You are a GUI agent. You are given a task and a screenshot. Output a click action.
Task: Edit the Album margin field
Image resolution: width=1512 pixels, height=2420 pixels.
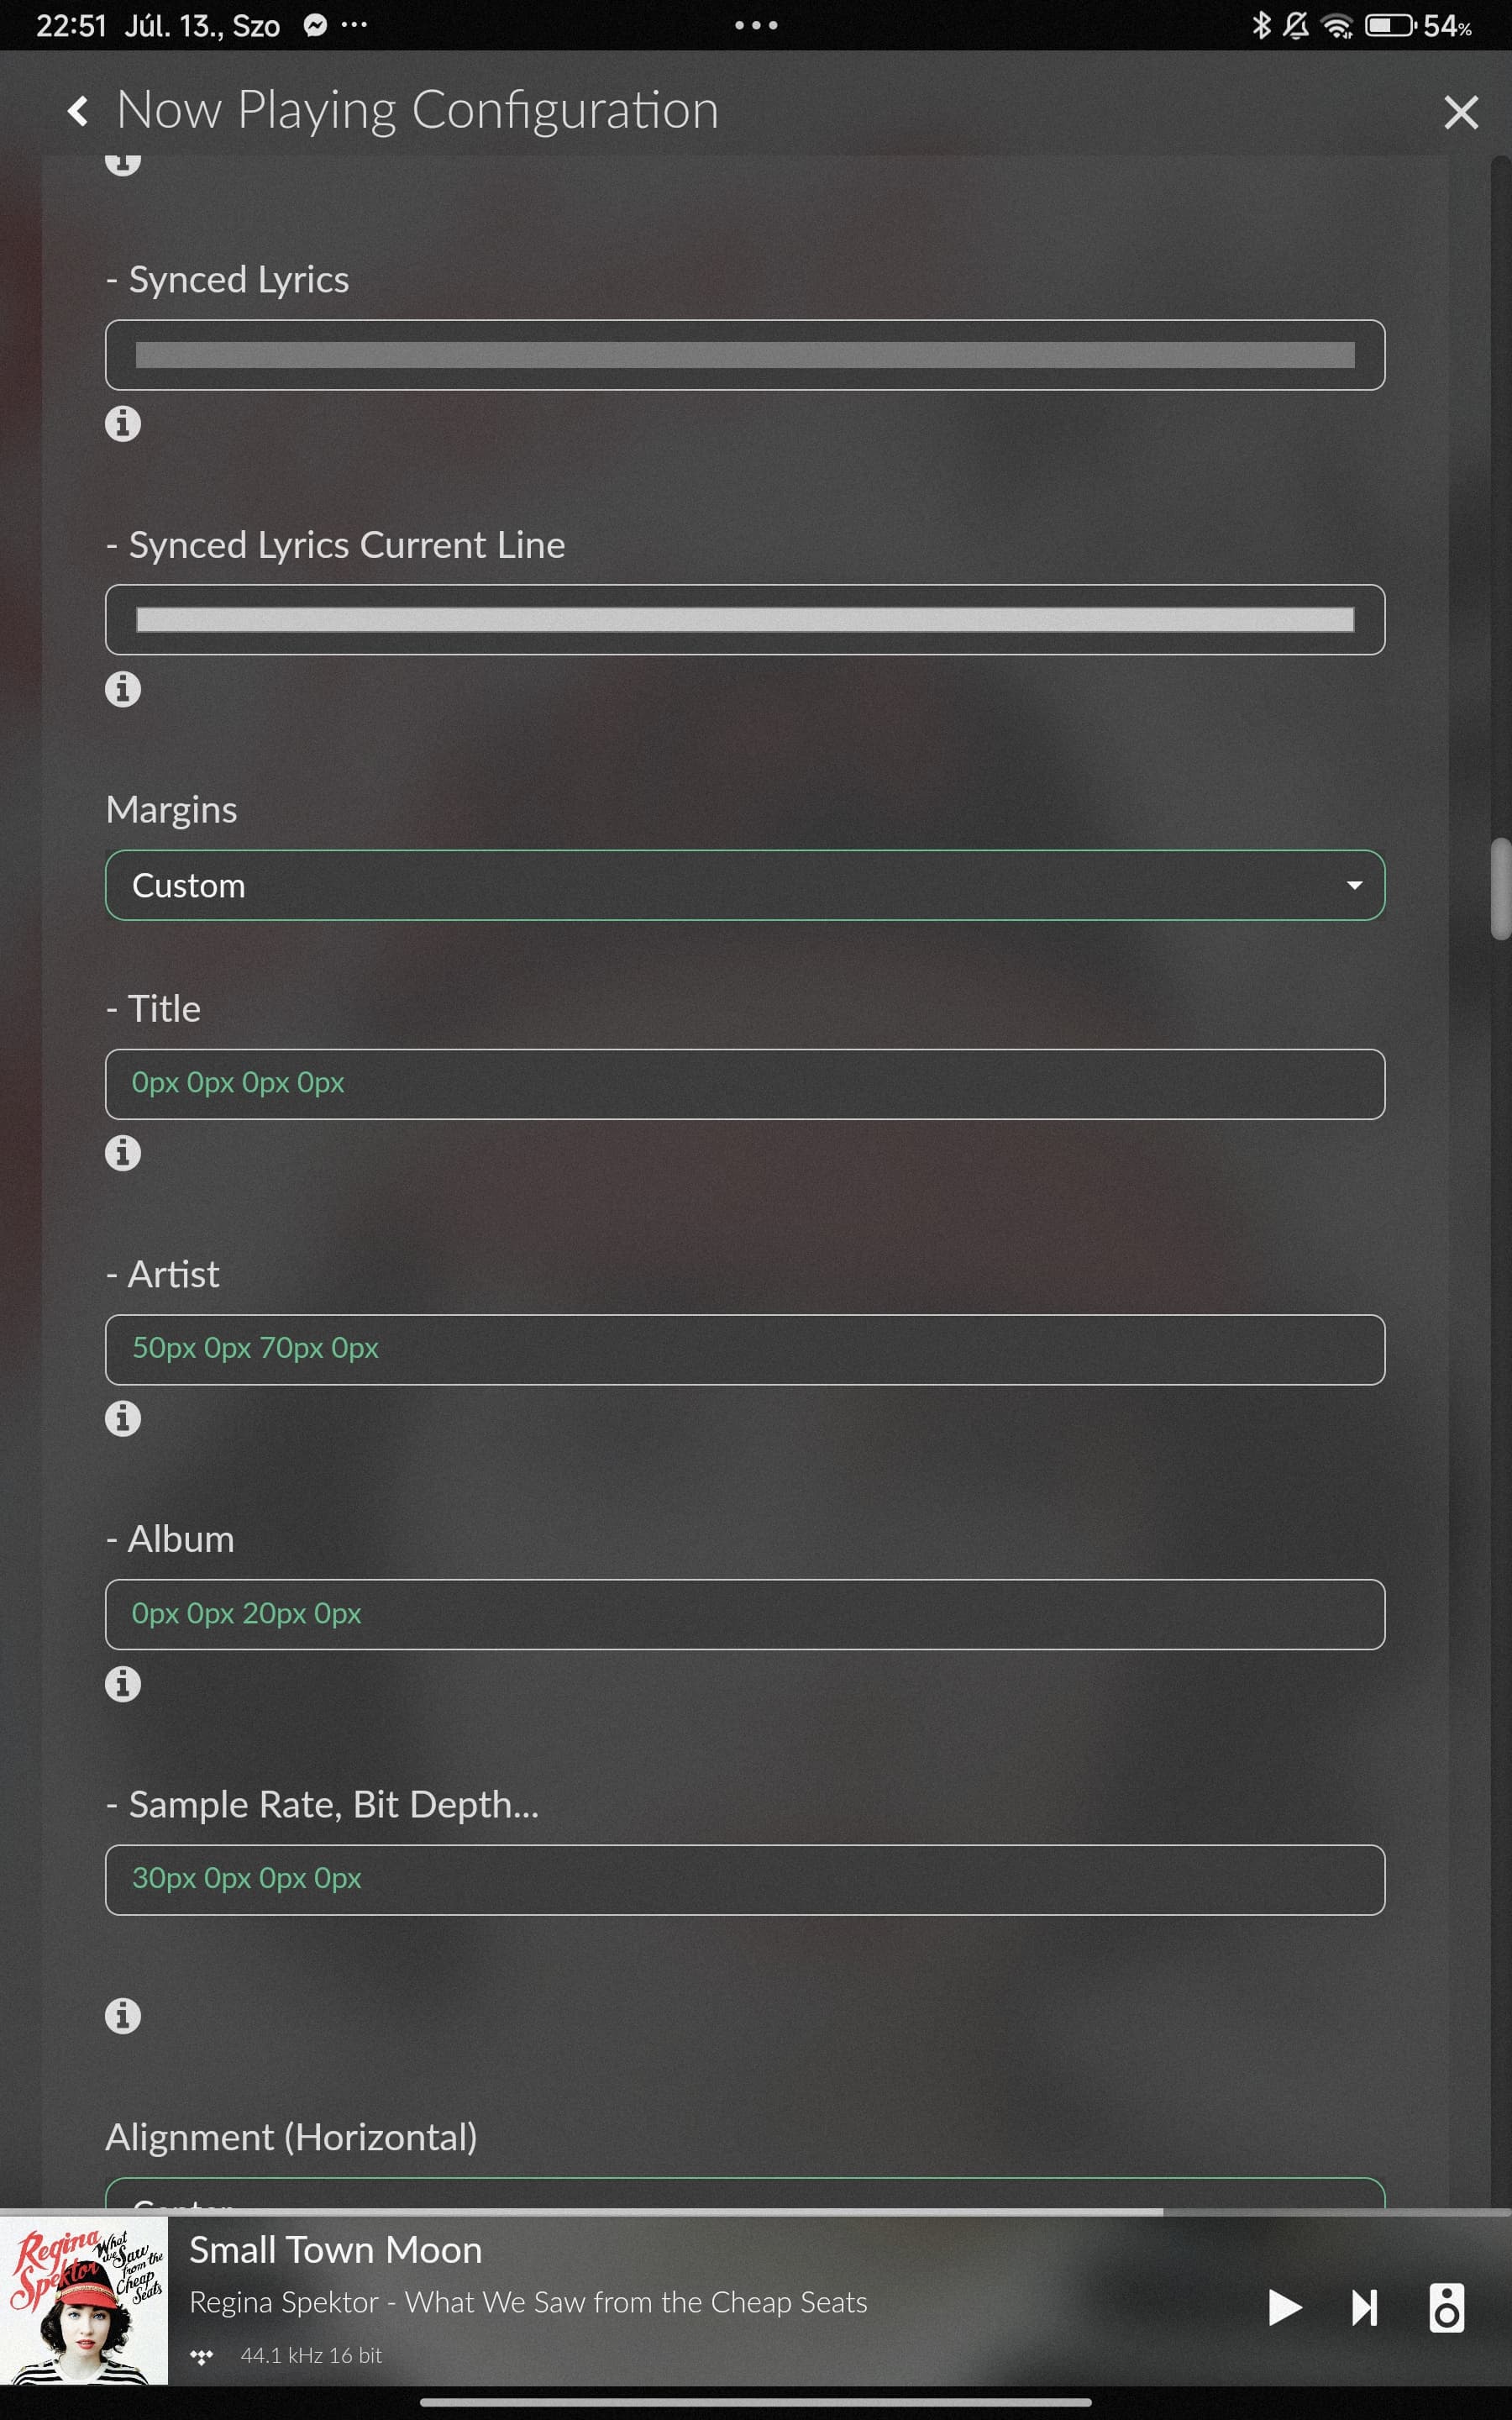coord(745,1614)
